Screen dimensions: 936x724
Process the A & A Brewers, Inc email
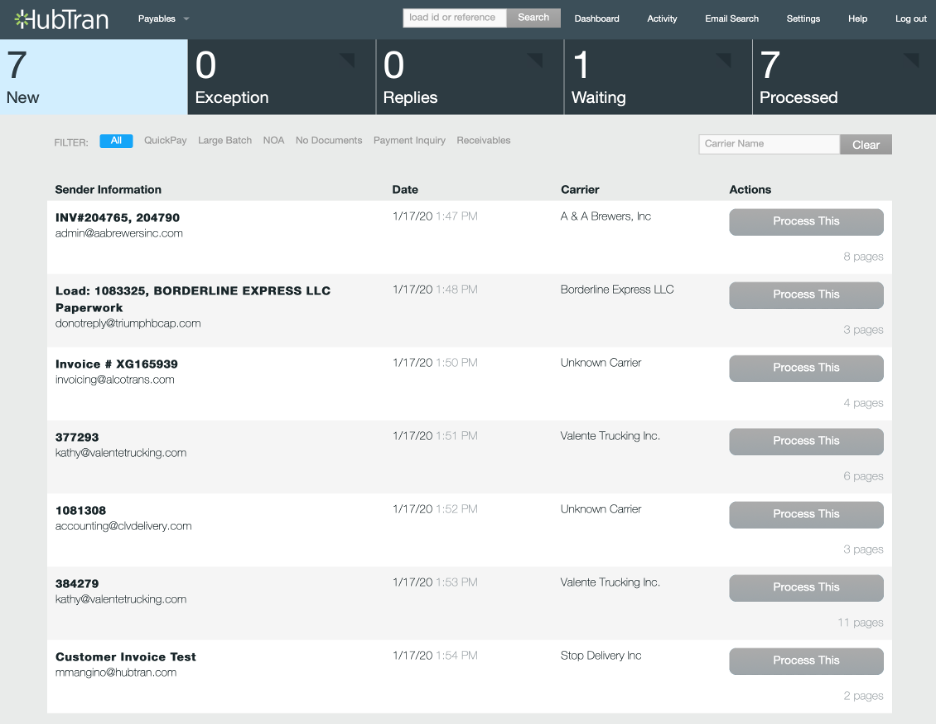[x=806, y=221]
